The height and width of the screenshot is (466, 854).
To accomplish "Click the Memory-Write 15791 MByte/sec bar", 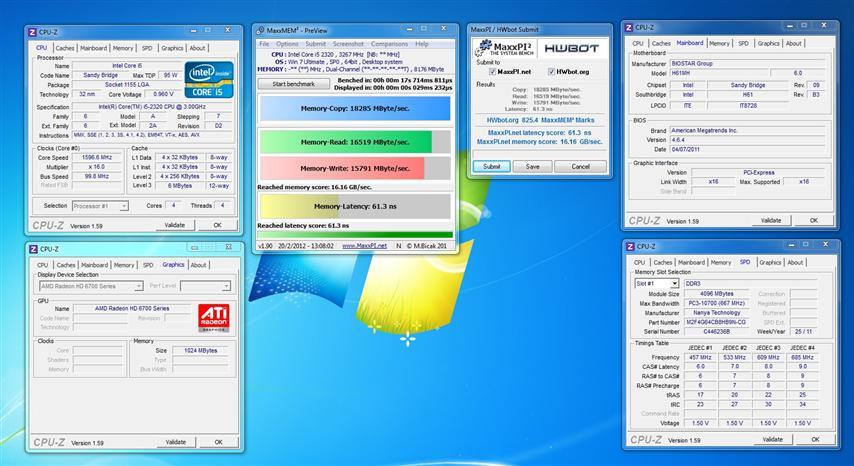I will pos(355,168).
